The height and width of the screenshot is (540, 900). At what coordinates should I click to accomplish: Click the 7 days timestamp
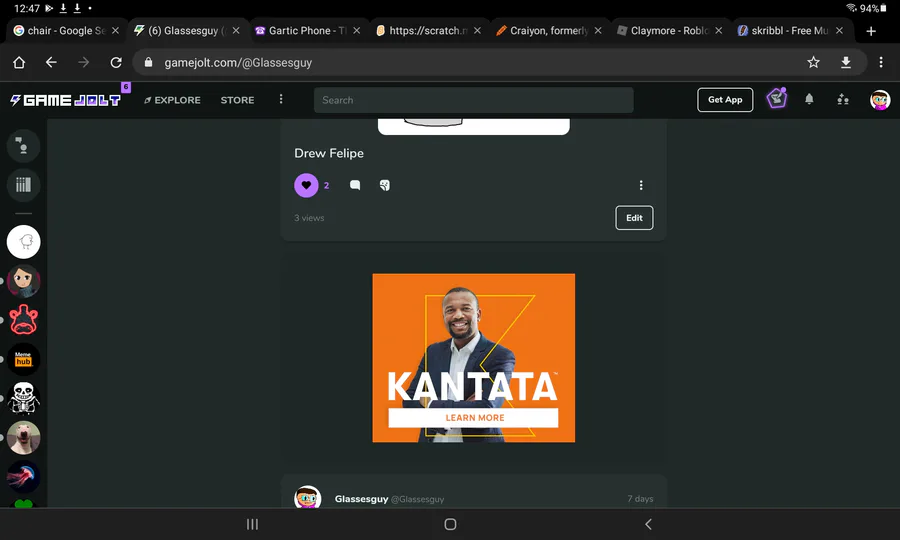tap(640, 499)
